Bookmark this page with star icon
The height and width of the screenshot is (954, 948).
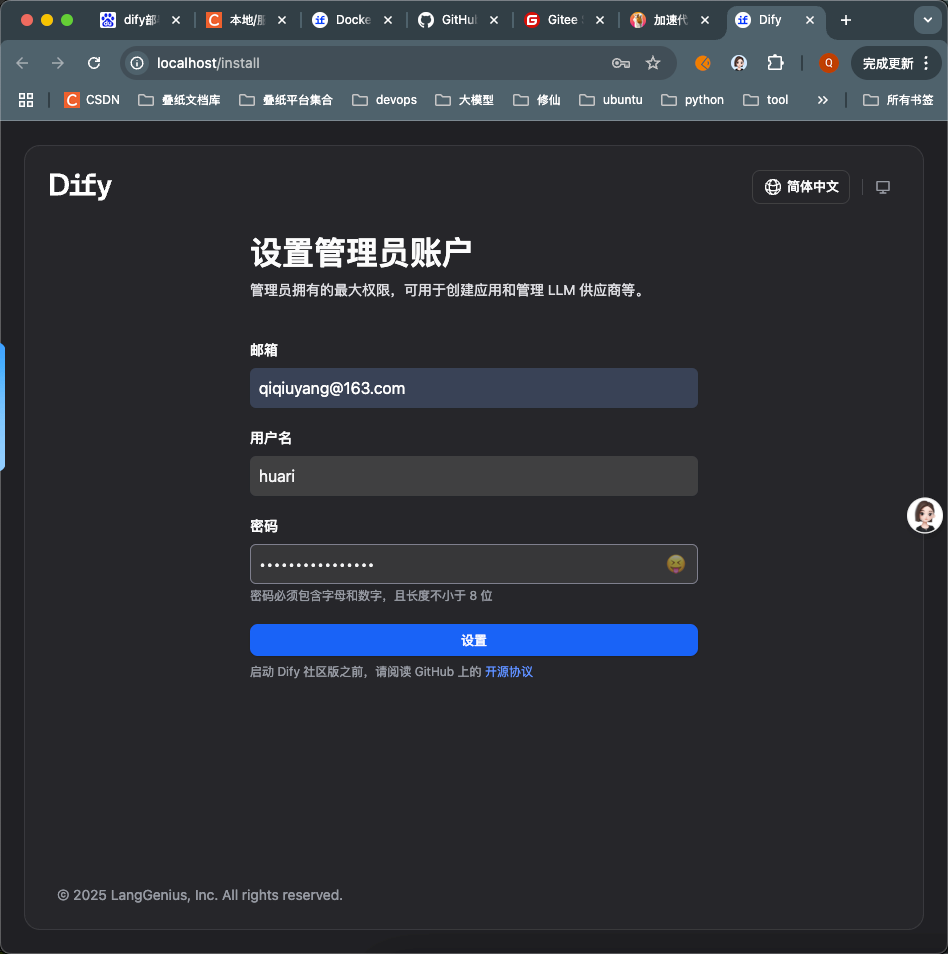click(653, 63)
